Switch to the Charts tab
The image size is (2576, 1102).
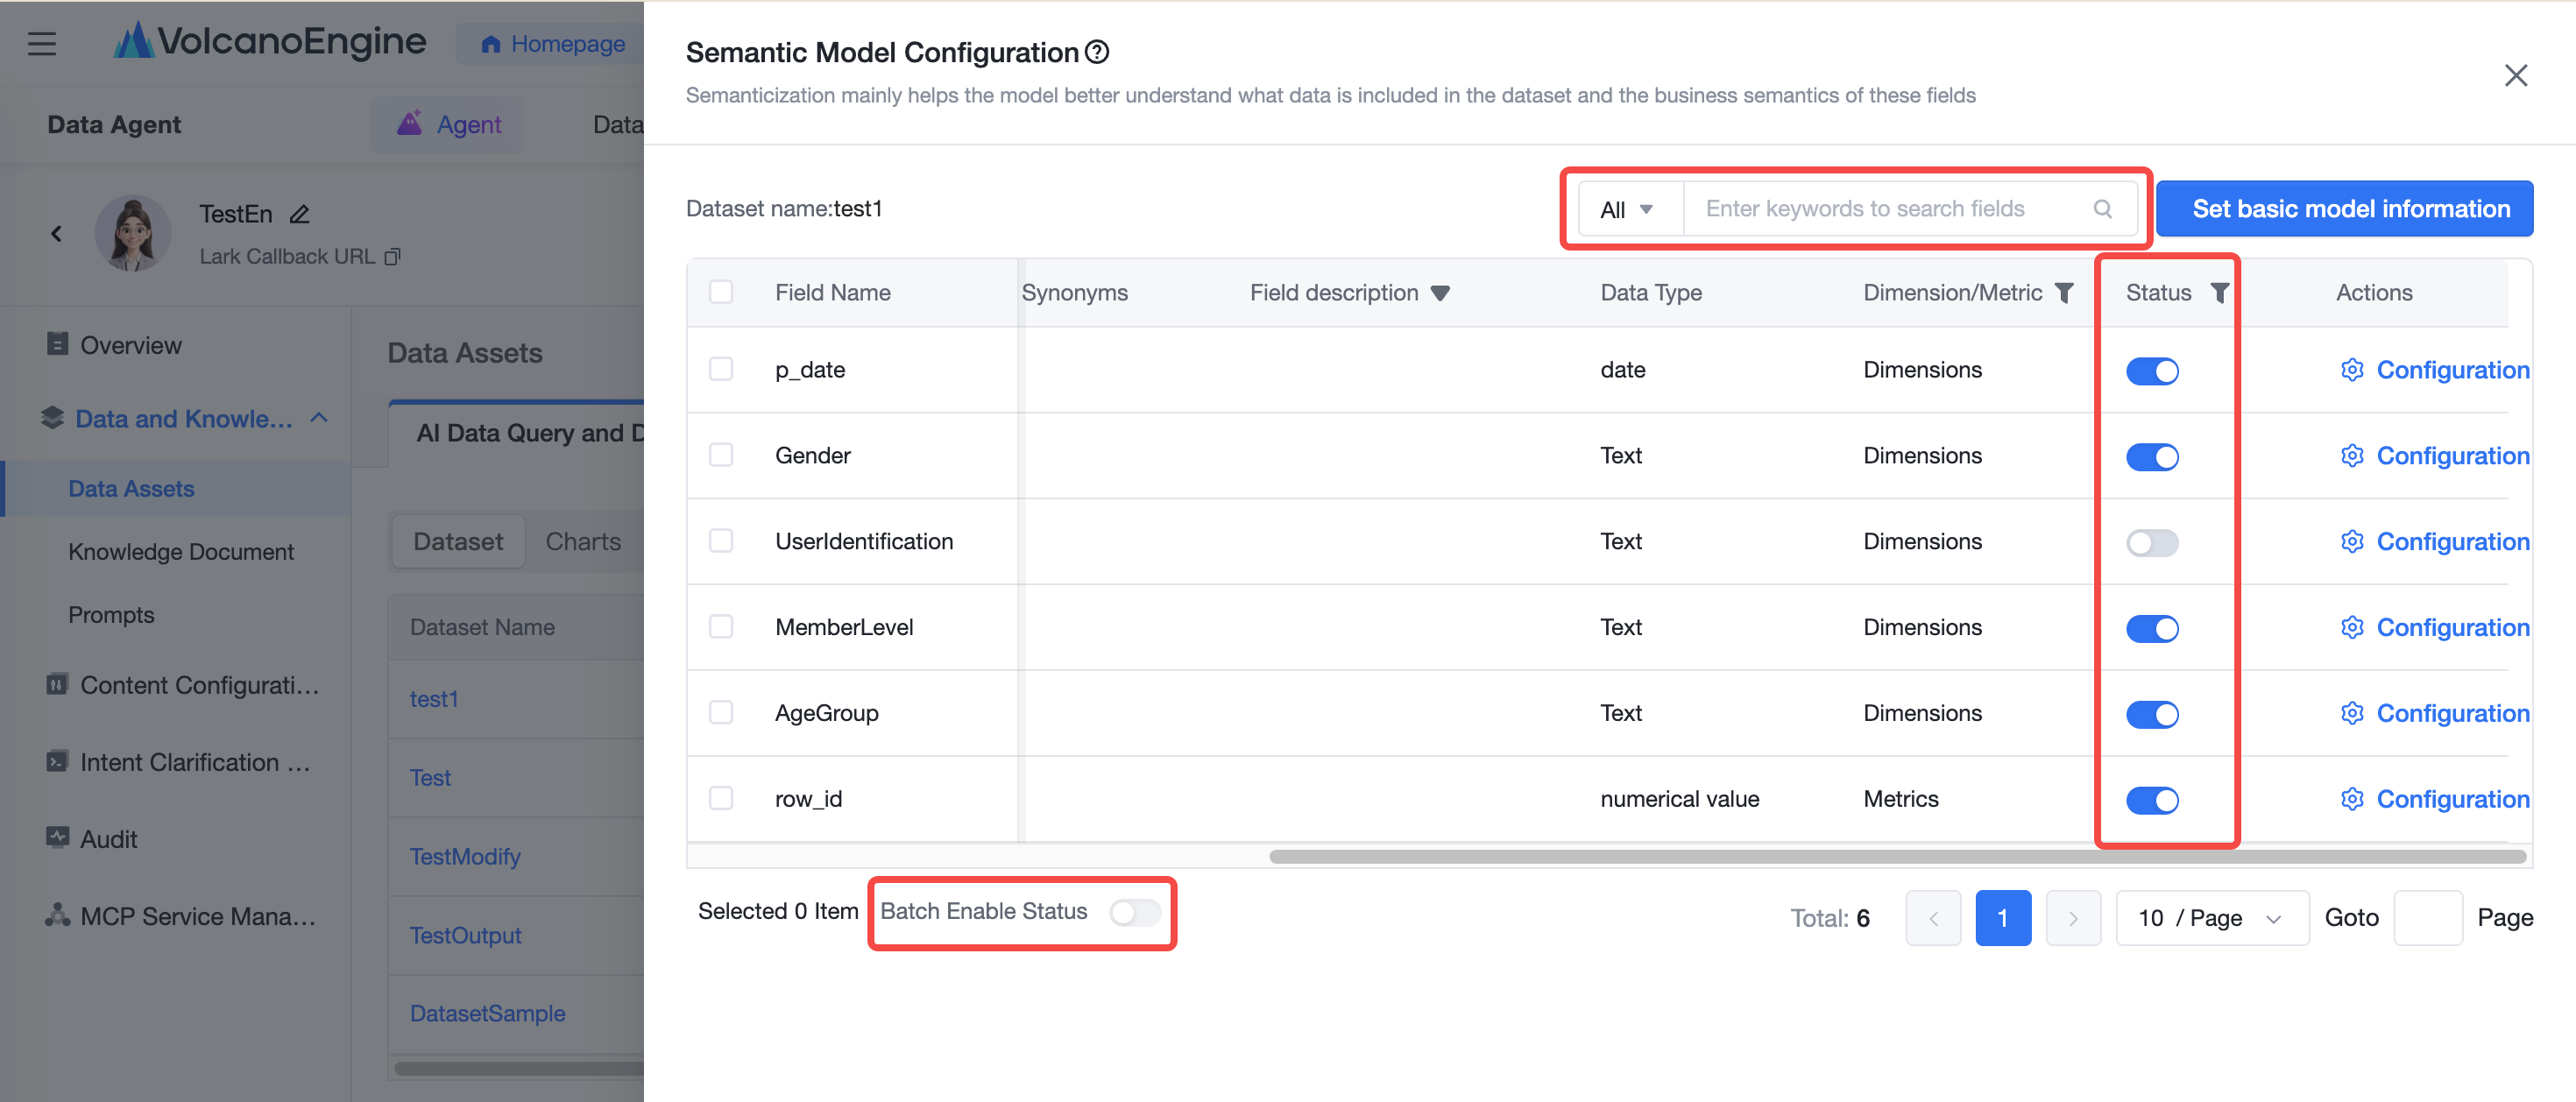[583, 542]
